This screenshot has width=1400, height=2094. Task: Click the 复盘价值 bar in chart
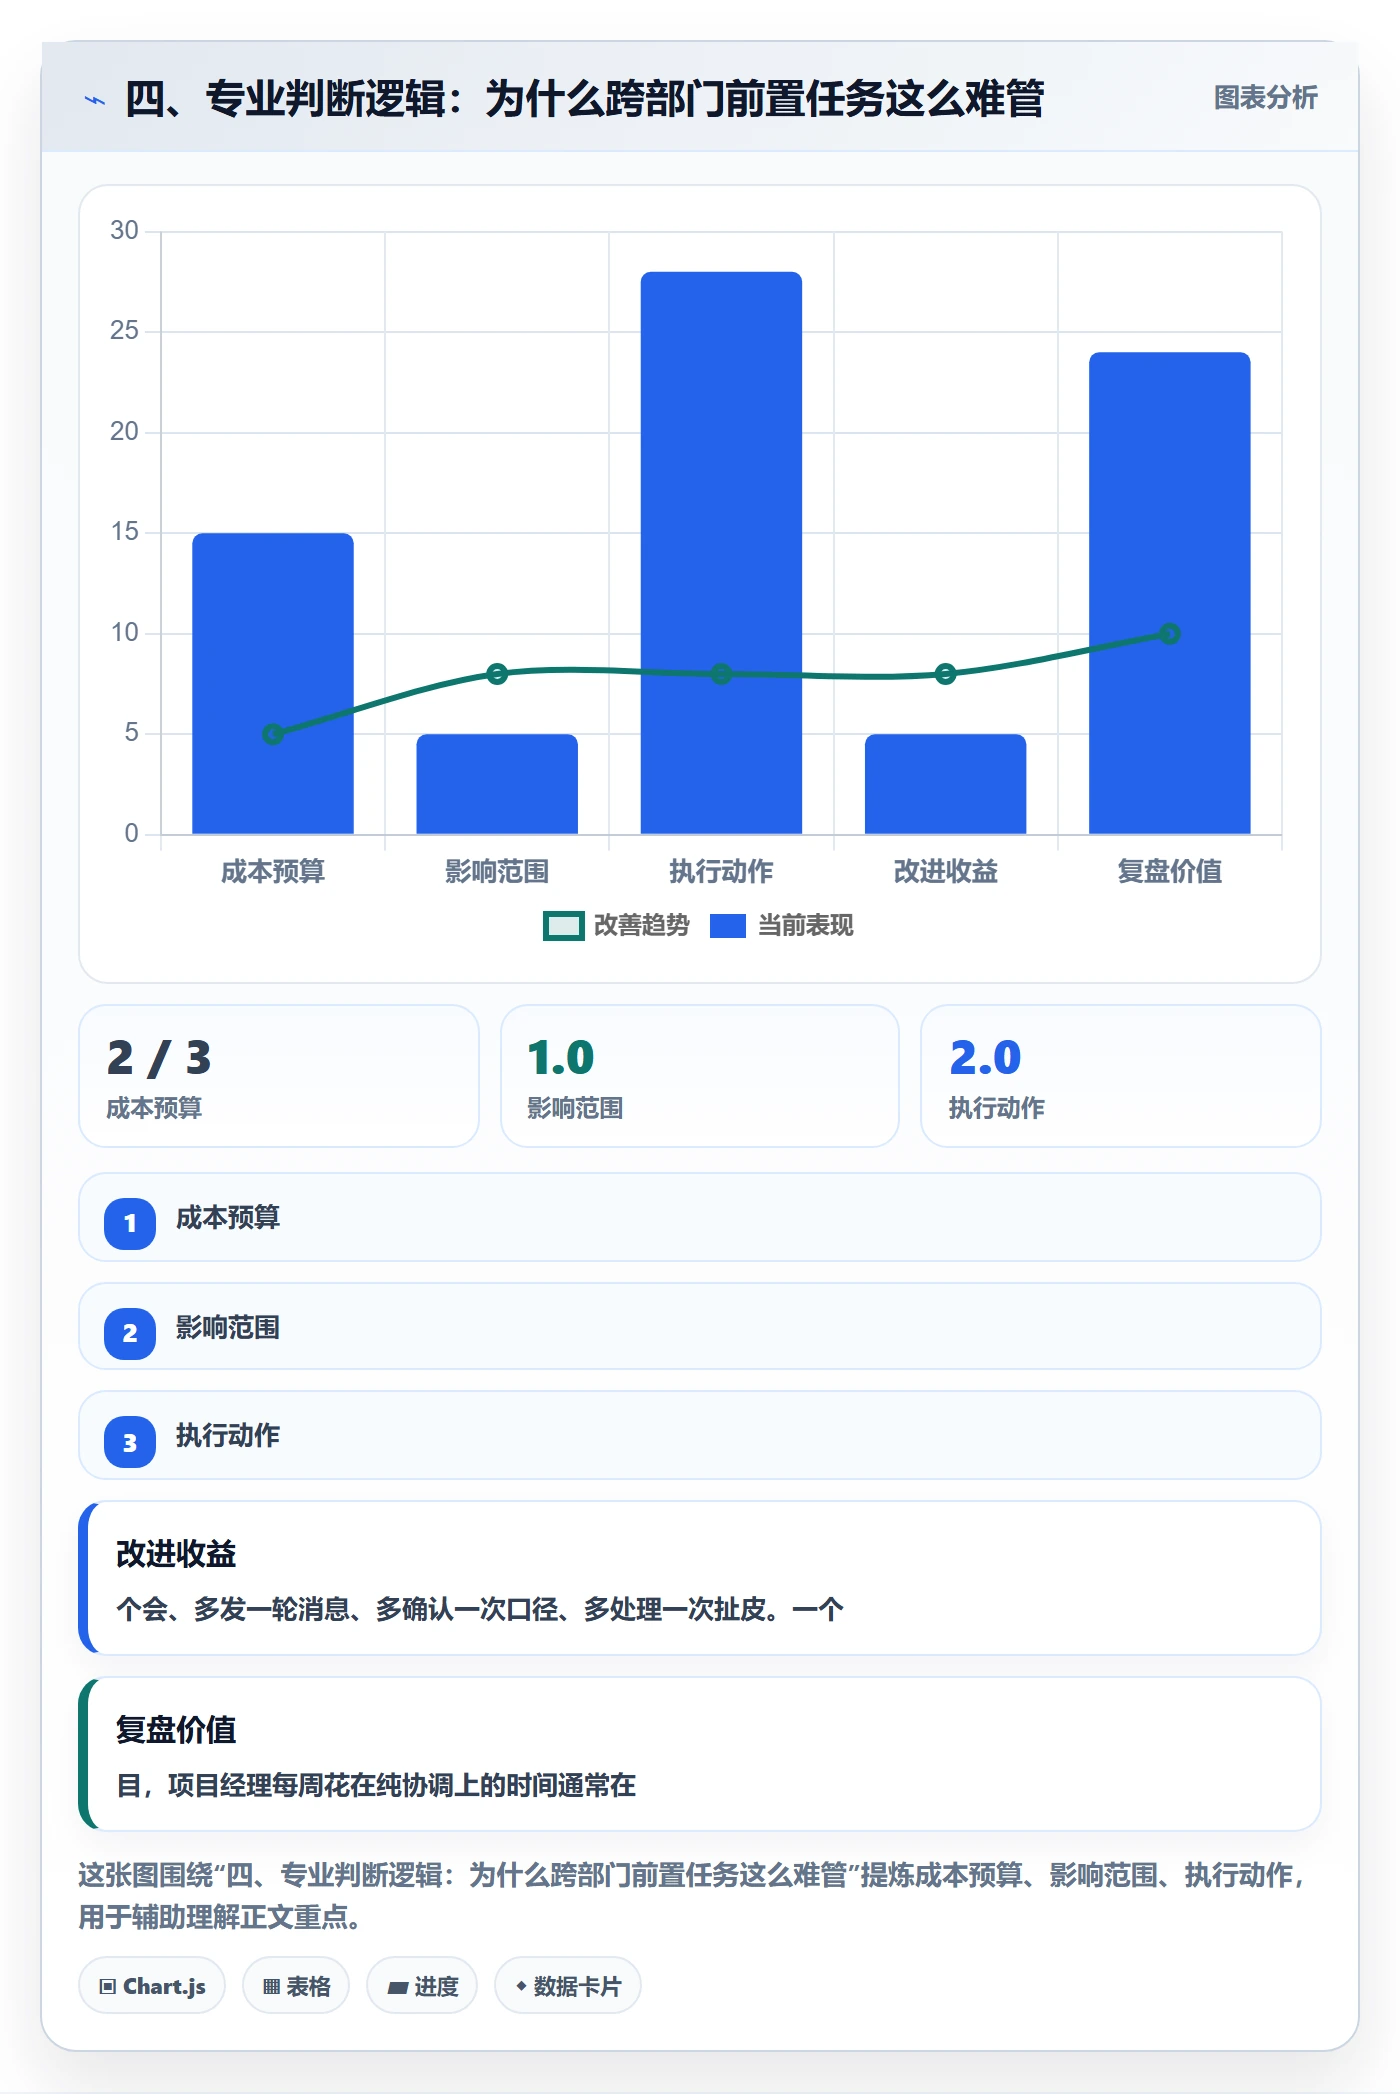[1170, 593]
